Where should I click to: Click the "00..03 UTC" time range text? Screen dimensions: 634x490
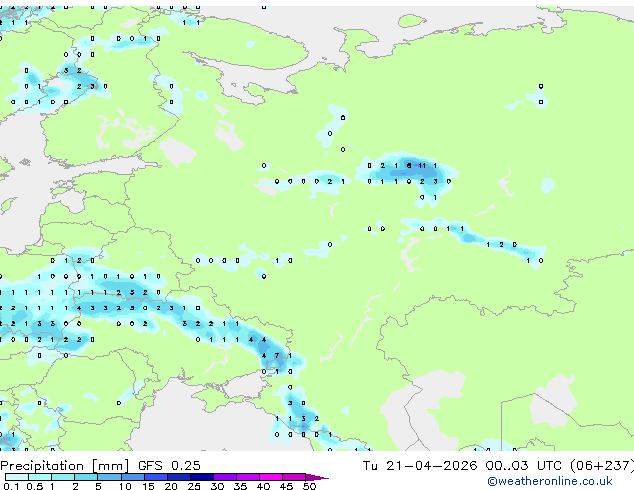[x=523, y=466]
